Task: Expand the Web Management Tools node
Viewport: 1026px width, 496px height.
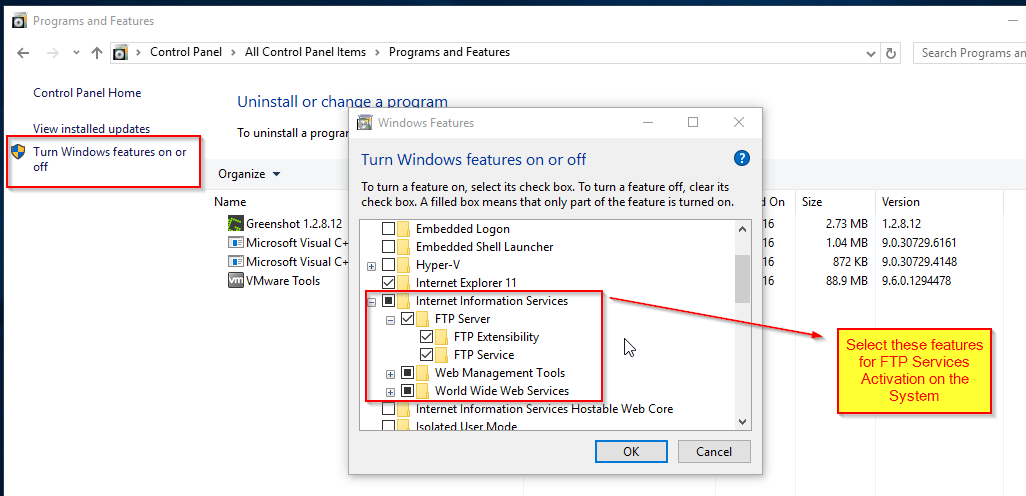Action: coord(391,374)
